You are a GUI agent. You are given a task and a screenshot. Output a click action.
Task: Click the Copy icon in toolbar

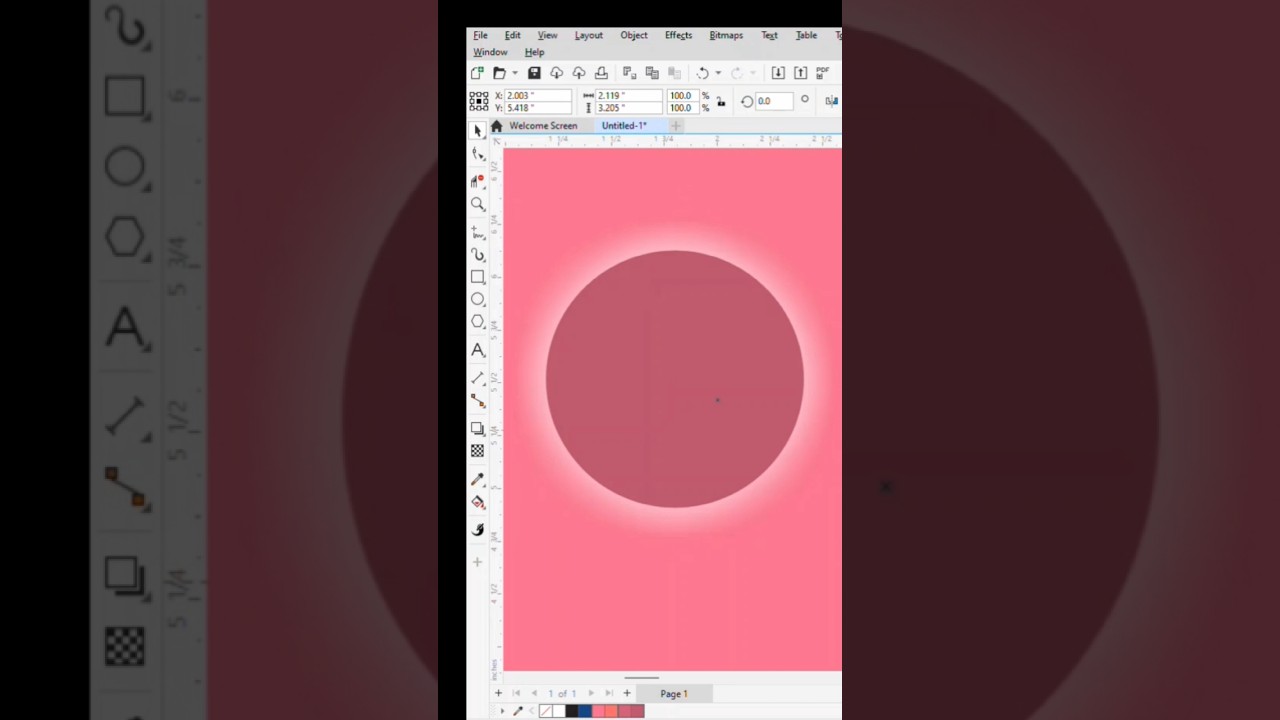[x=652, y=73]
